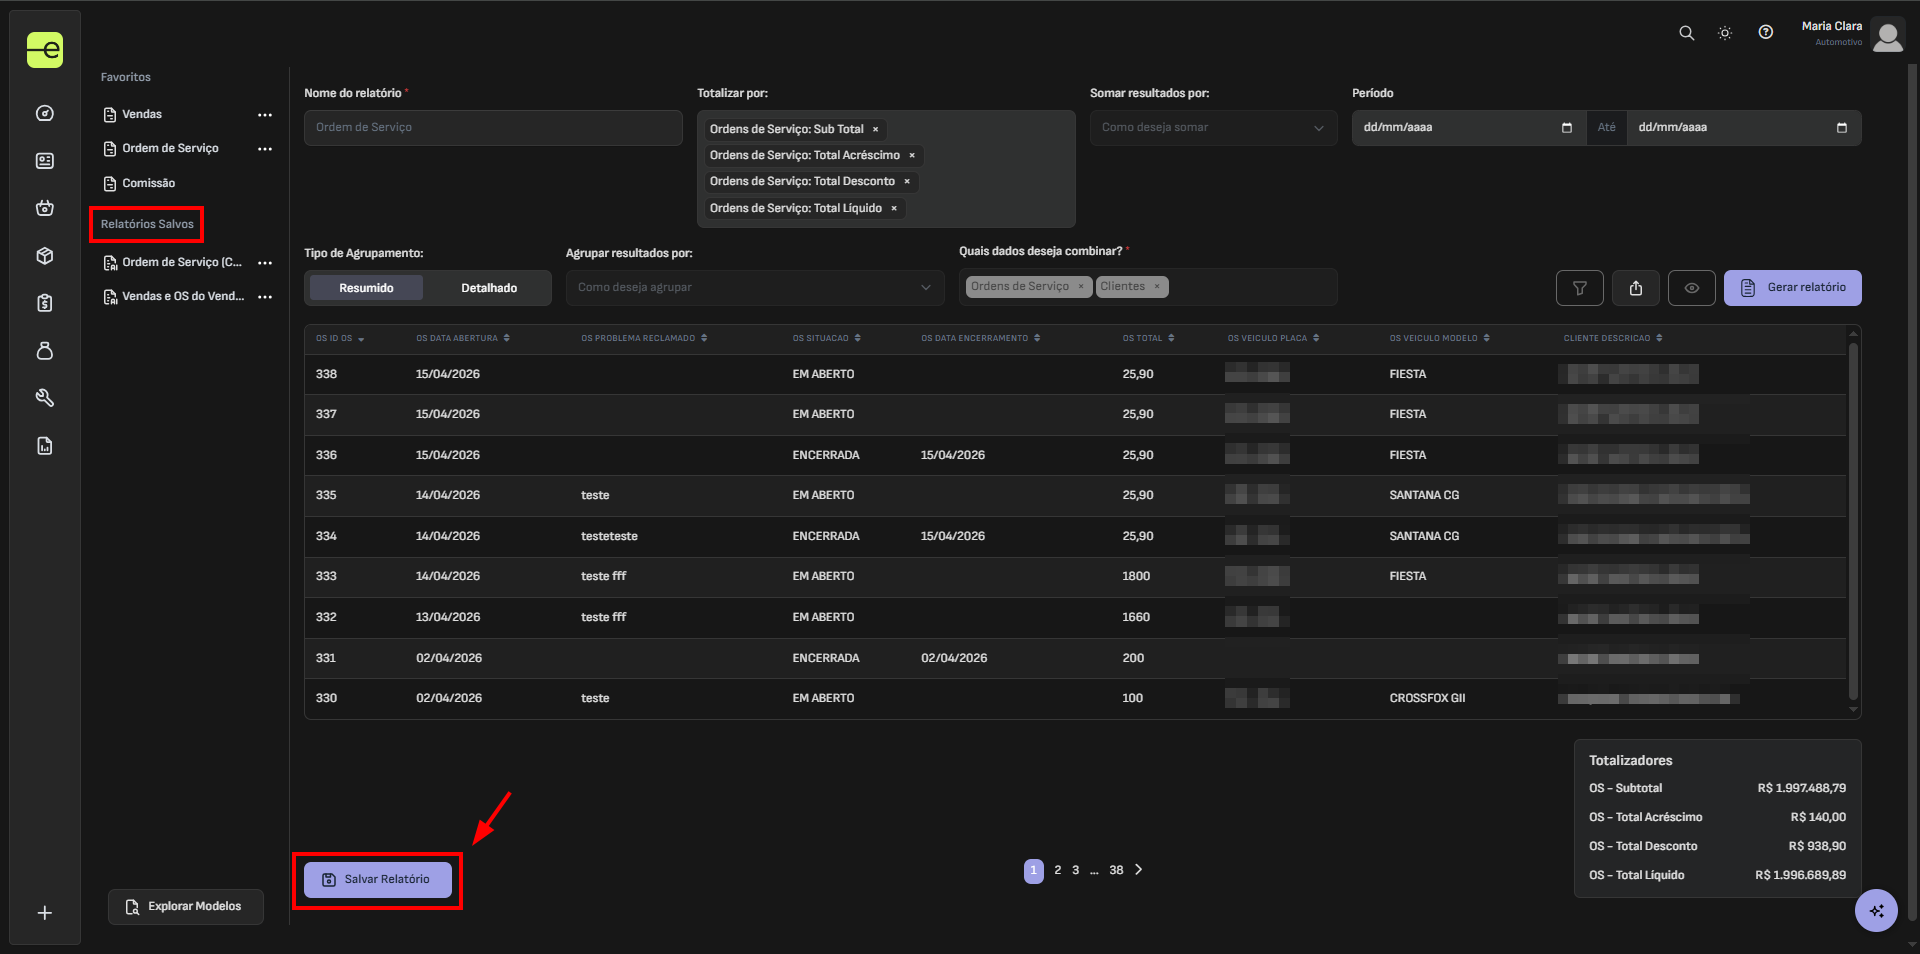The image size is (1920, 954).
Task: Click the 'Nome do relatório' input field
Action: point(492,128)
